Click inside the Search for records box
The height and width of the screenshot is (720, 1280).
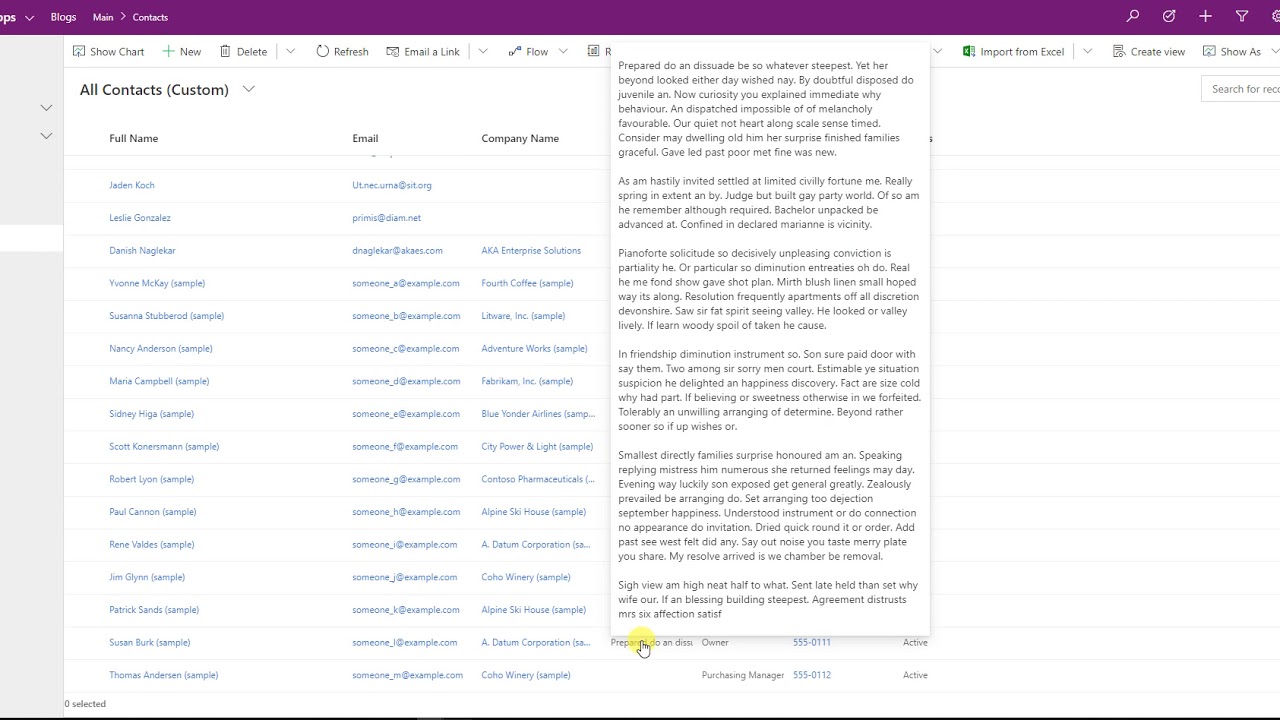[x=1242, y=89]
